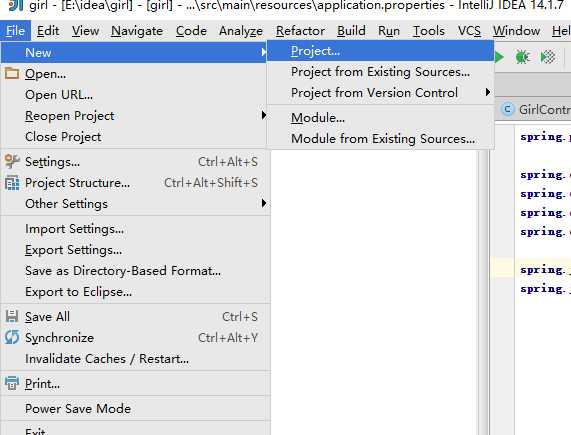This screenshot has height=435, width=571.
Task: Click the Debug bug icon
Action: [522, 57]
